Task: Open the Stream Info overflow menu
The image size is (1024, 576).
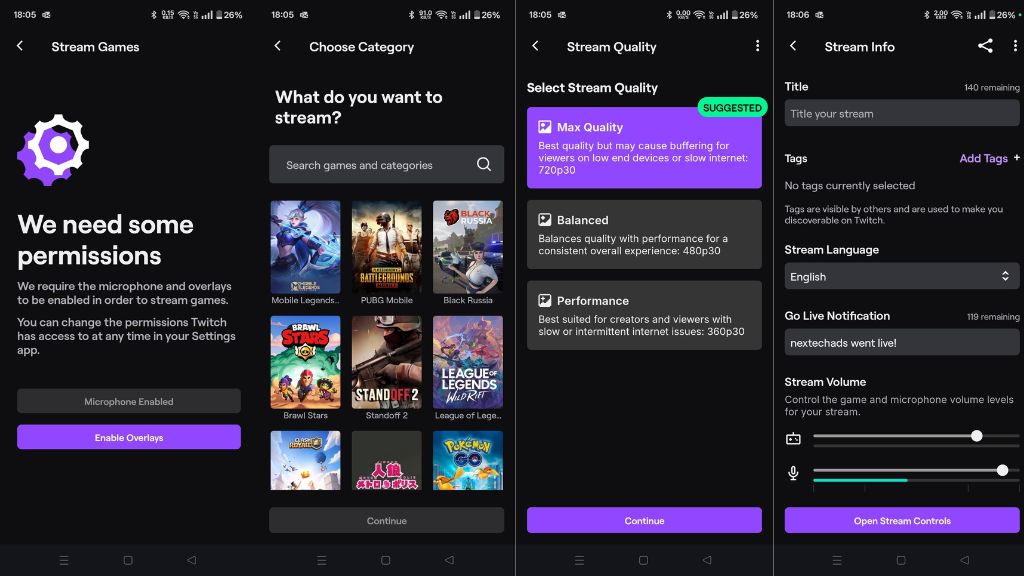Action: pyautogui.click(x=1015, y=46)
